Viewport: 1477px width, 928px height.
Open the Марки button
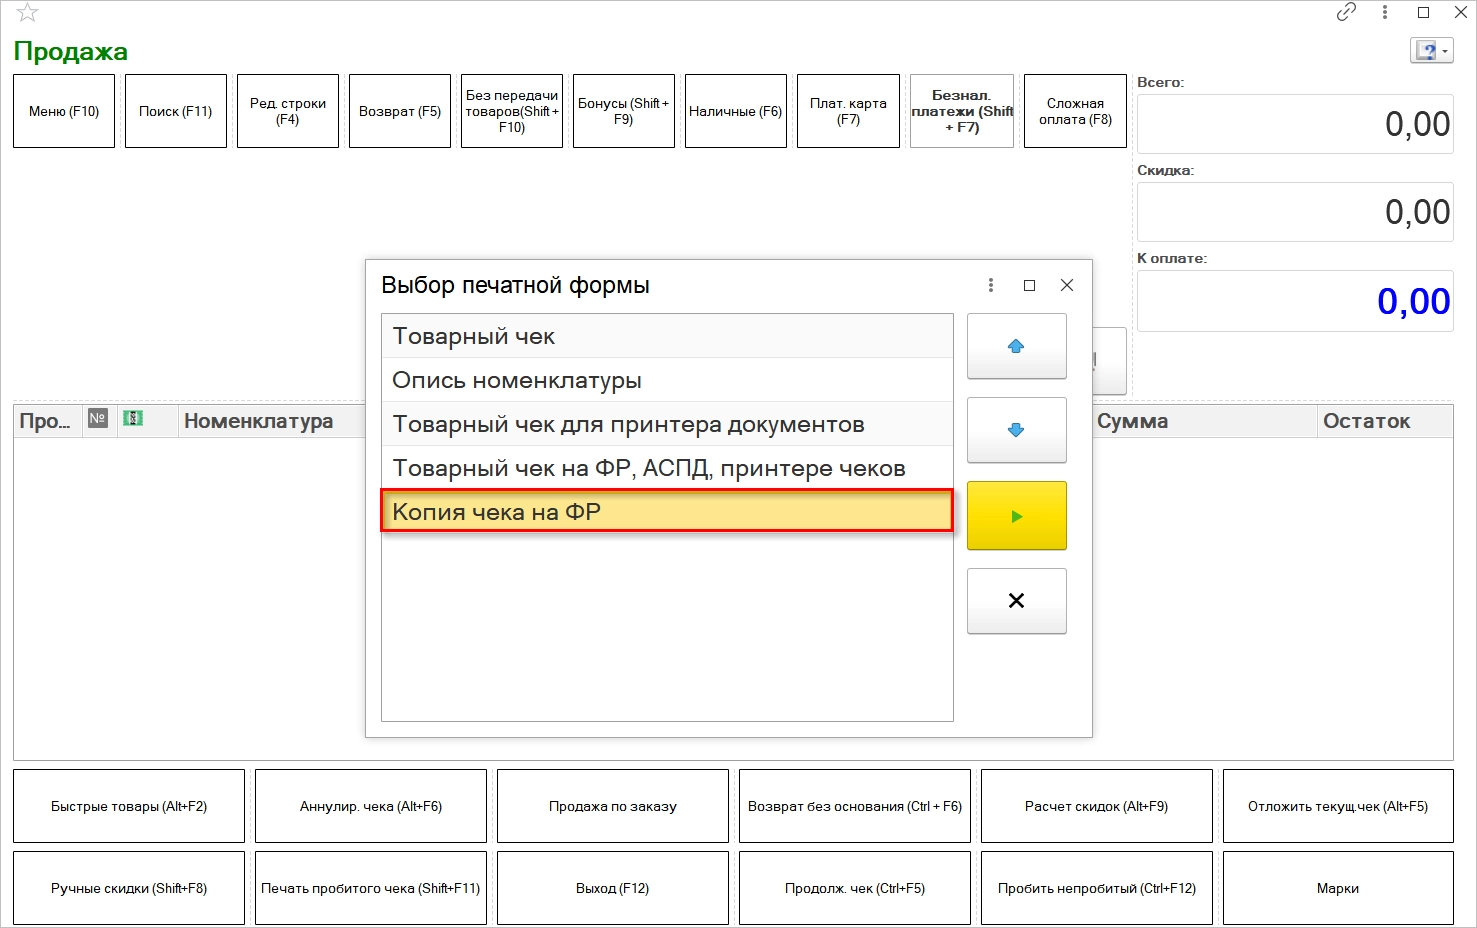(1338, 888)
